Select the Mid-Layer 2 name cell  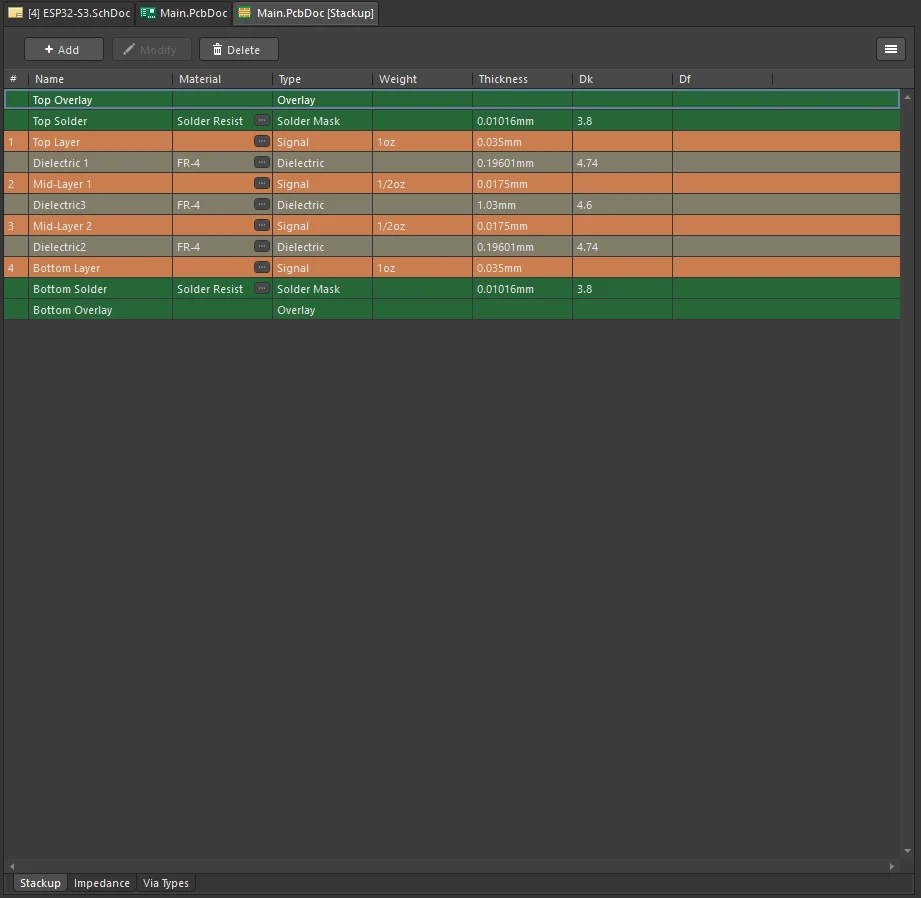(x=100, y=226)
